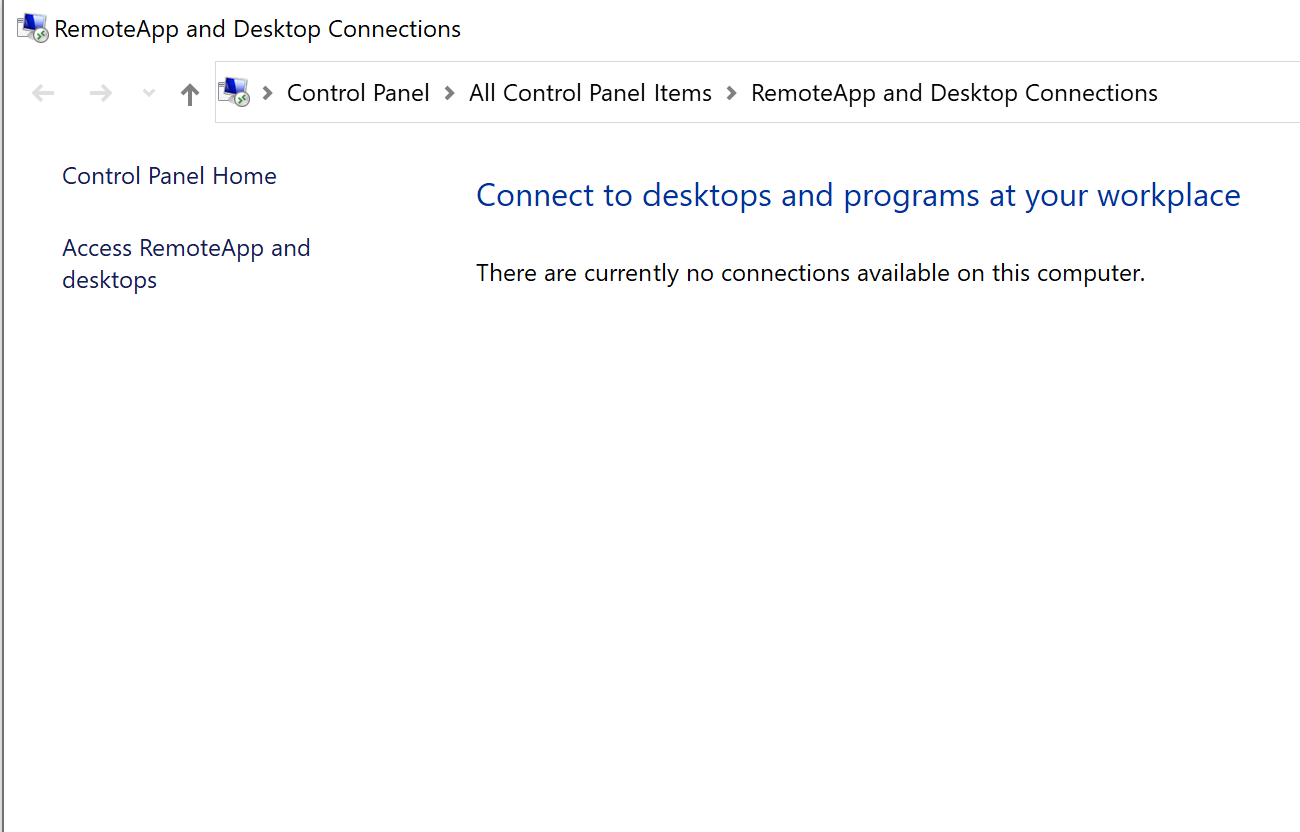The height and width of the screenshot is (832, 1300).
Task: Click the 'no connections available' message text
Action: point(810,273)
